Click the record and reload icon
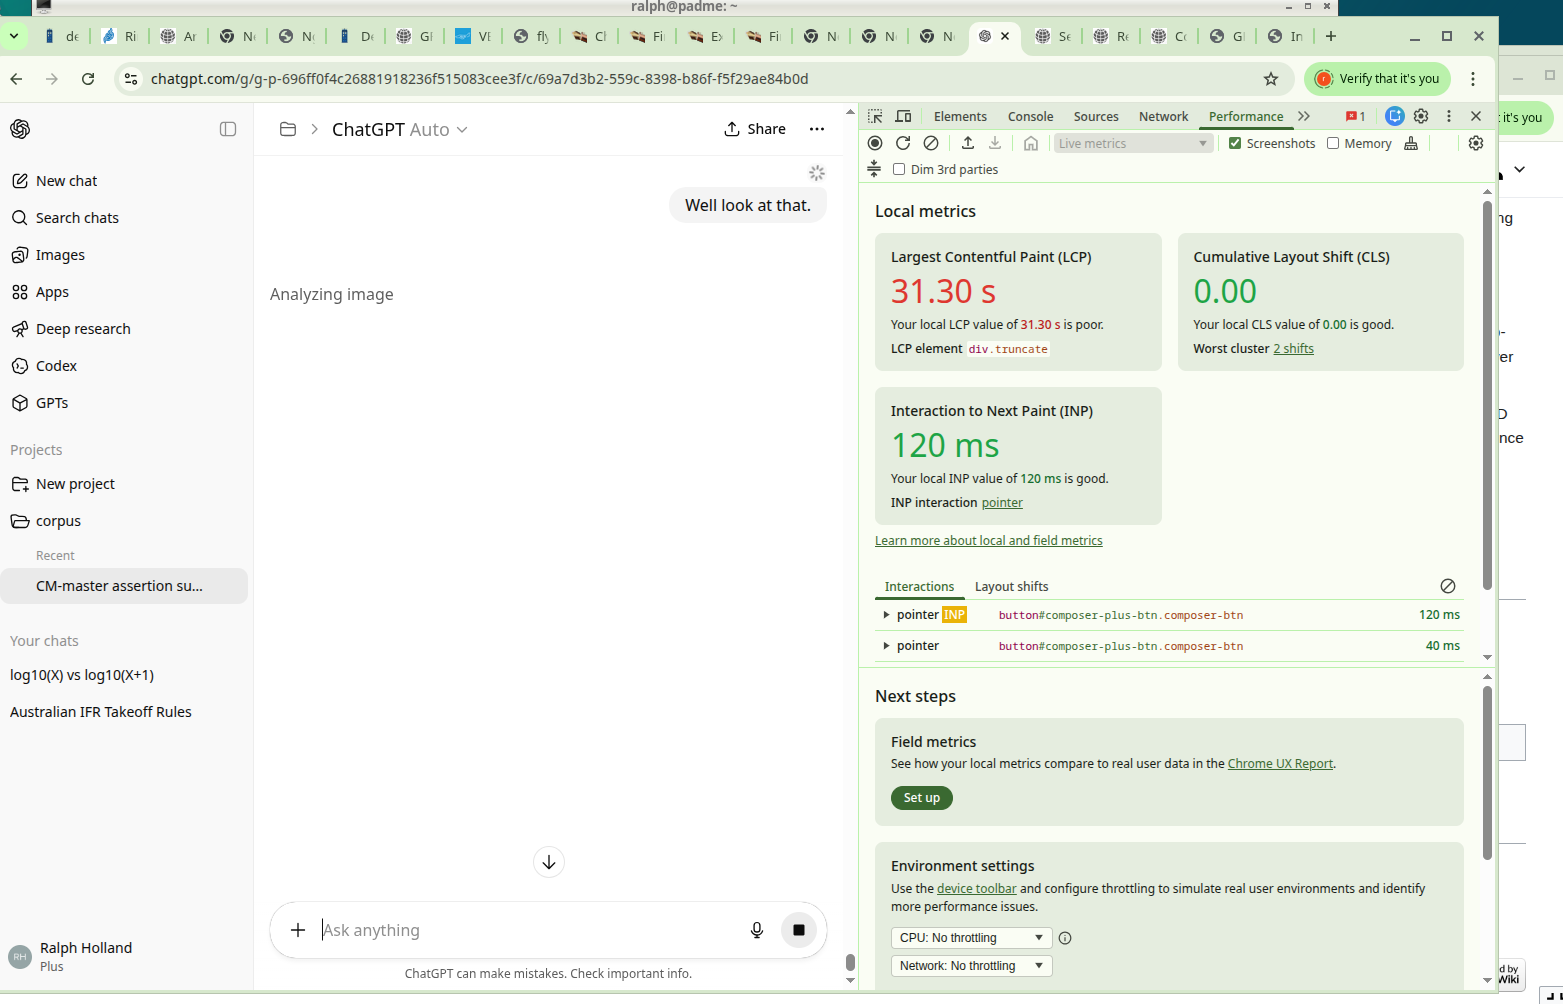This screenshot has width=1563, height=1004. click(x=903, y=143)
